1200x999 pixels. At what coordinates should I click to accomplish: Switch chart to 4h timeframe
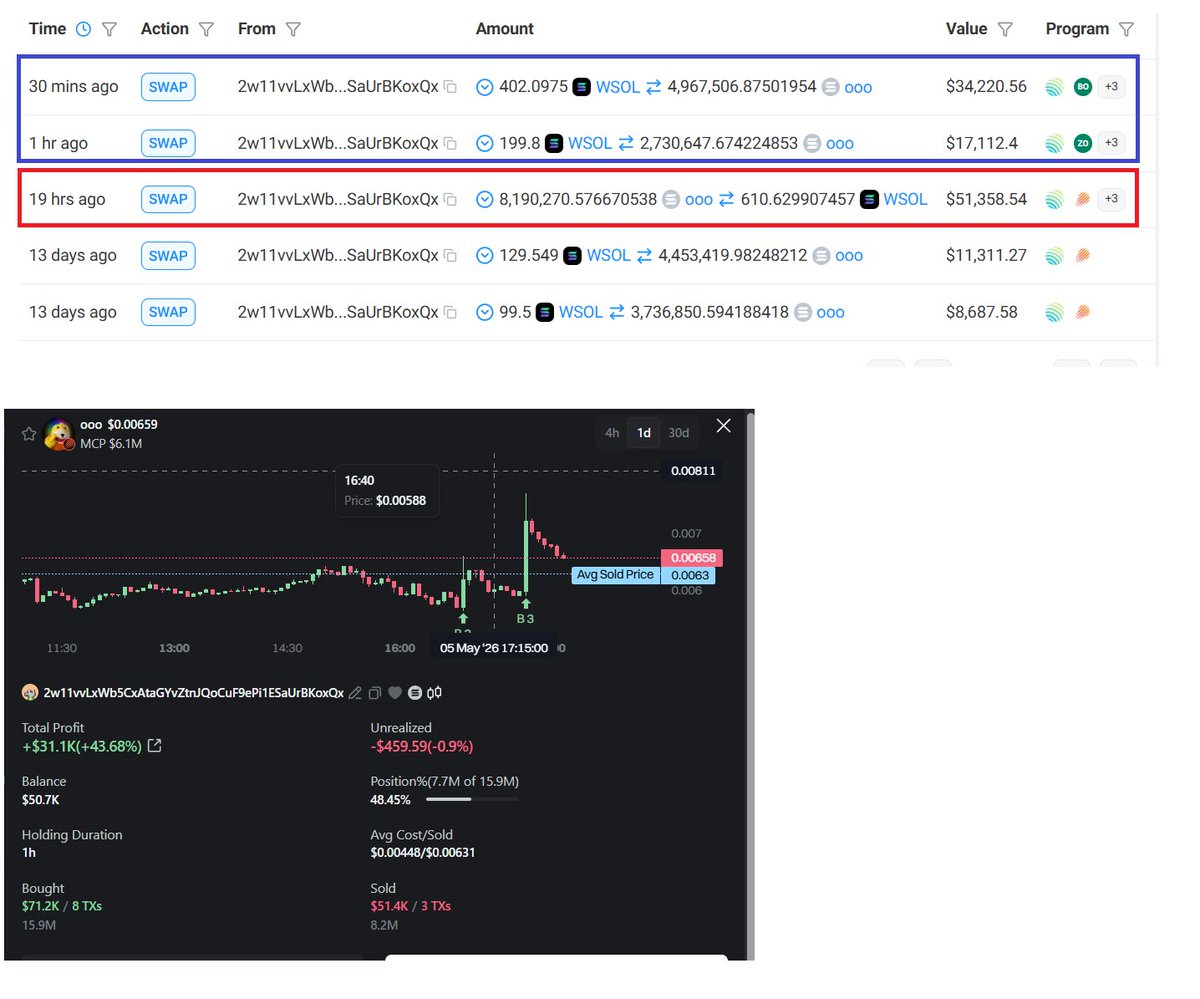612,433
